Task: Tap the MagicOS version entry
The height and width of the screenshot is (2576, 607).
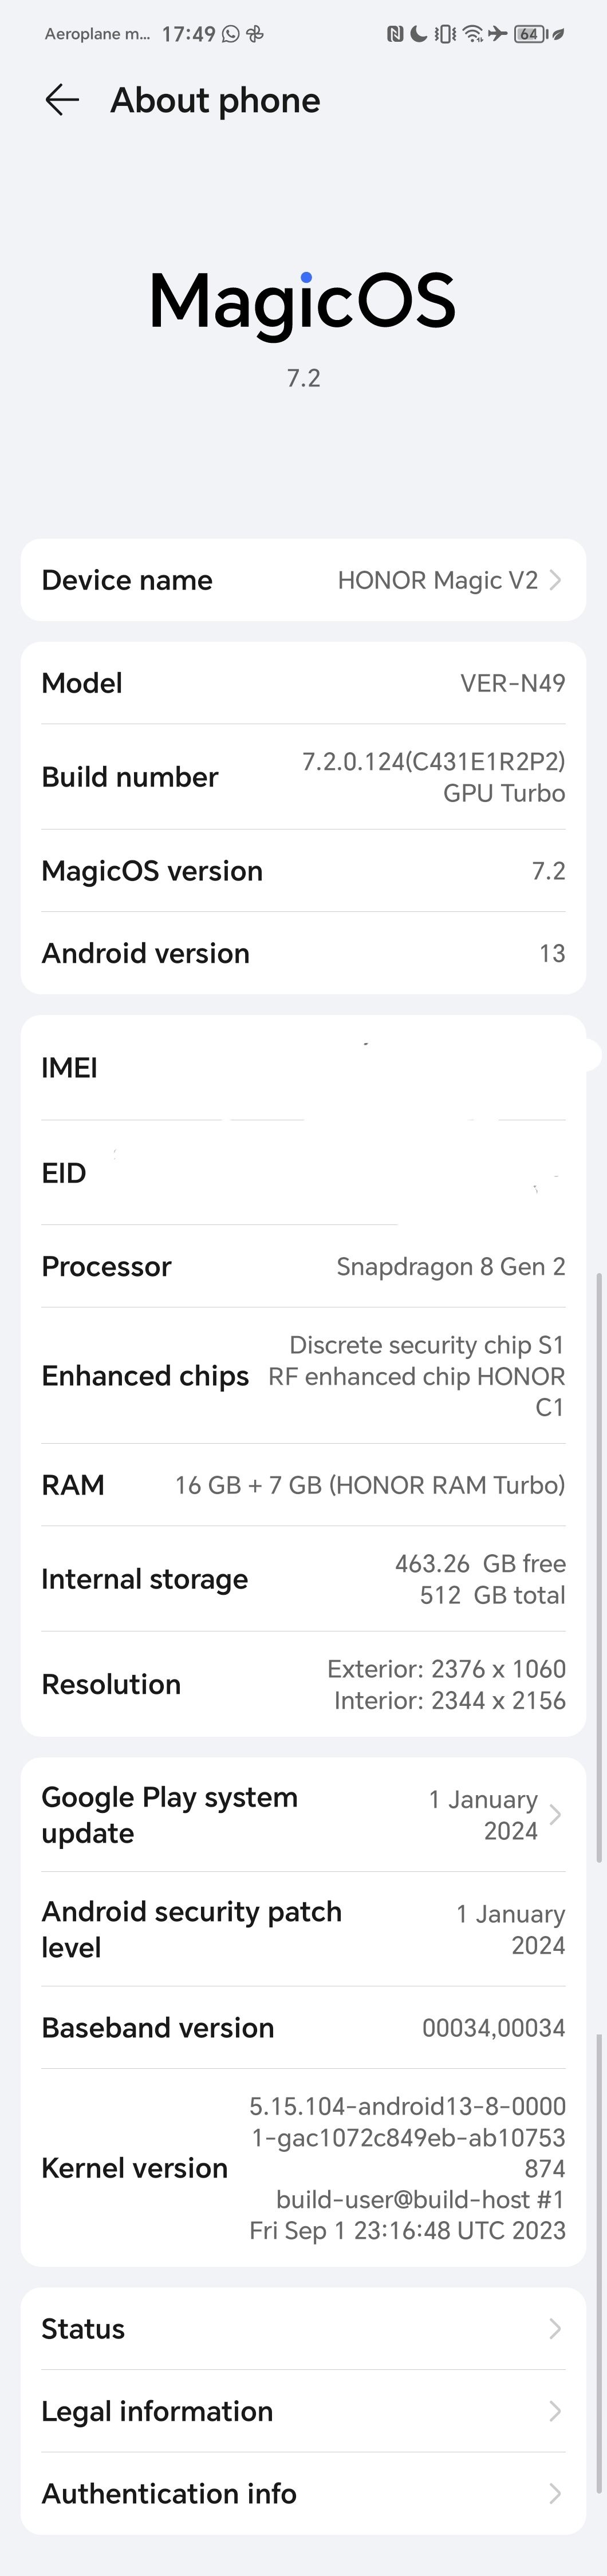Action: point(303,871)
